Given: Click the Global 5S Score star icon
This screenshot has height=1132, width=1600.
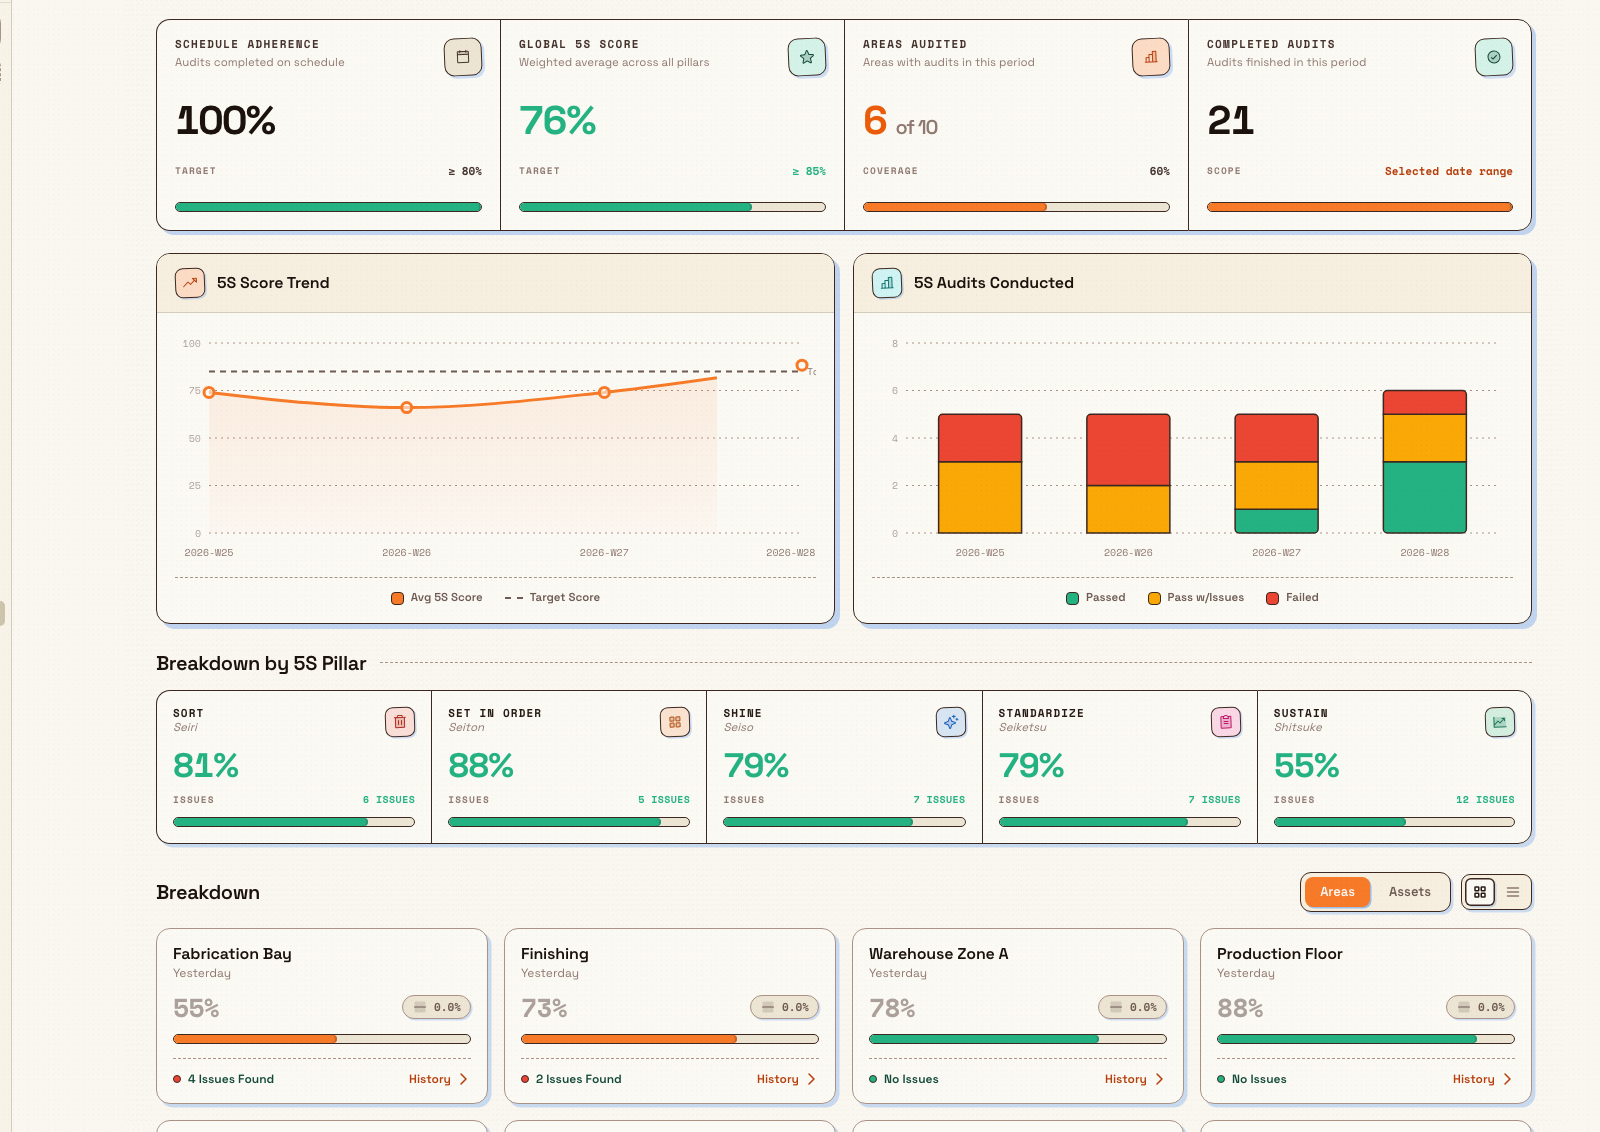Looking at the screenshot, I should (x=807, y=57).
